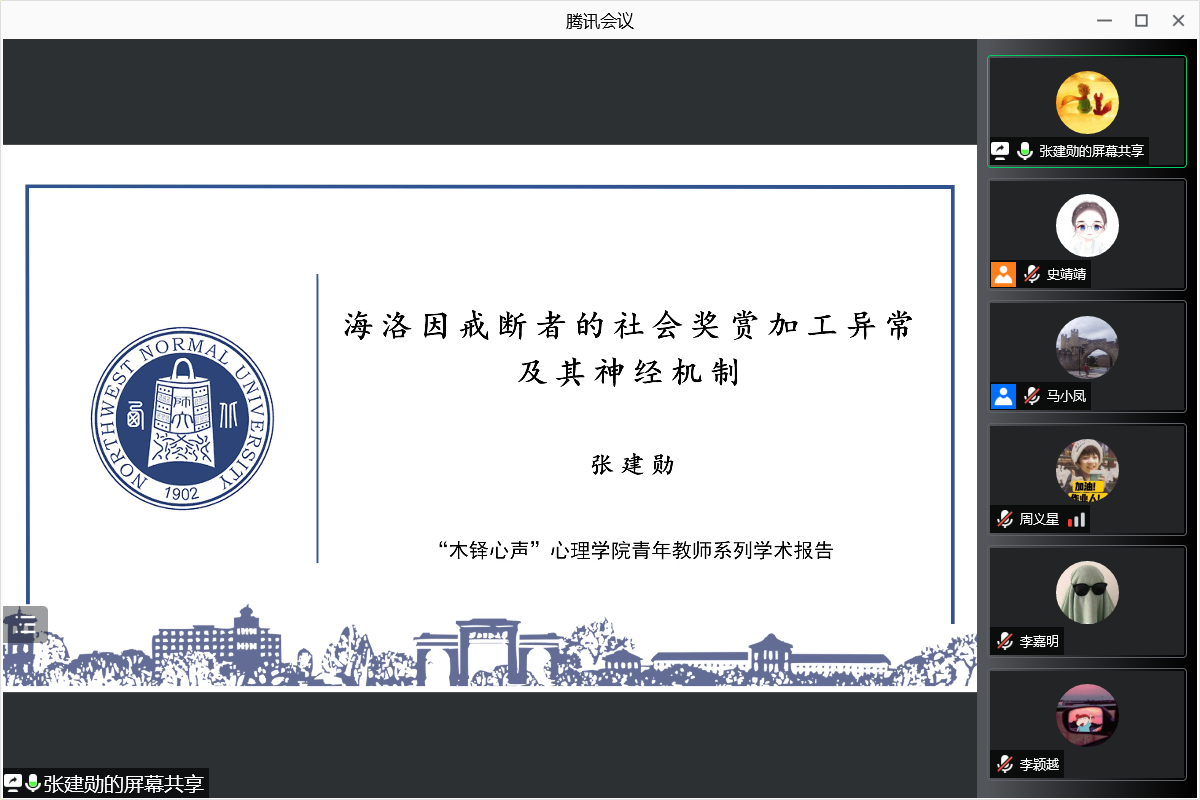The width and height of the screenshot is (1200, 800).
Task: Click the 张建勋的屏幕共享 label at bottom left
Action: [123, 784]
